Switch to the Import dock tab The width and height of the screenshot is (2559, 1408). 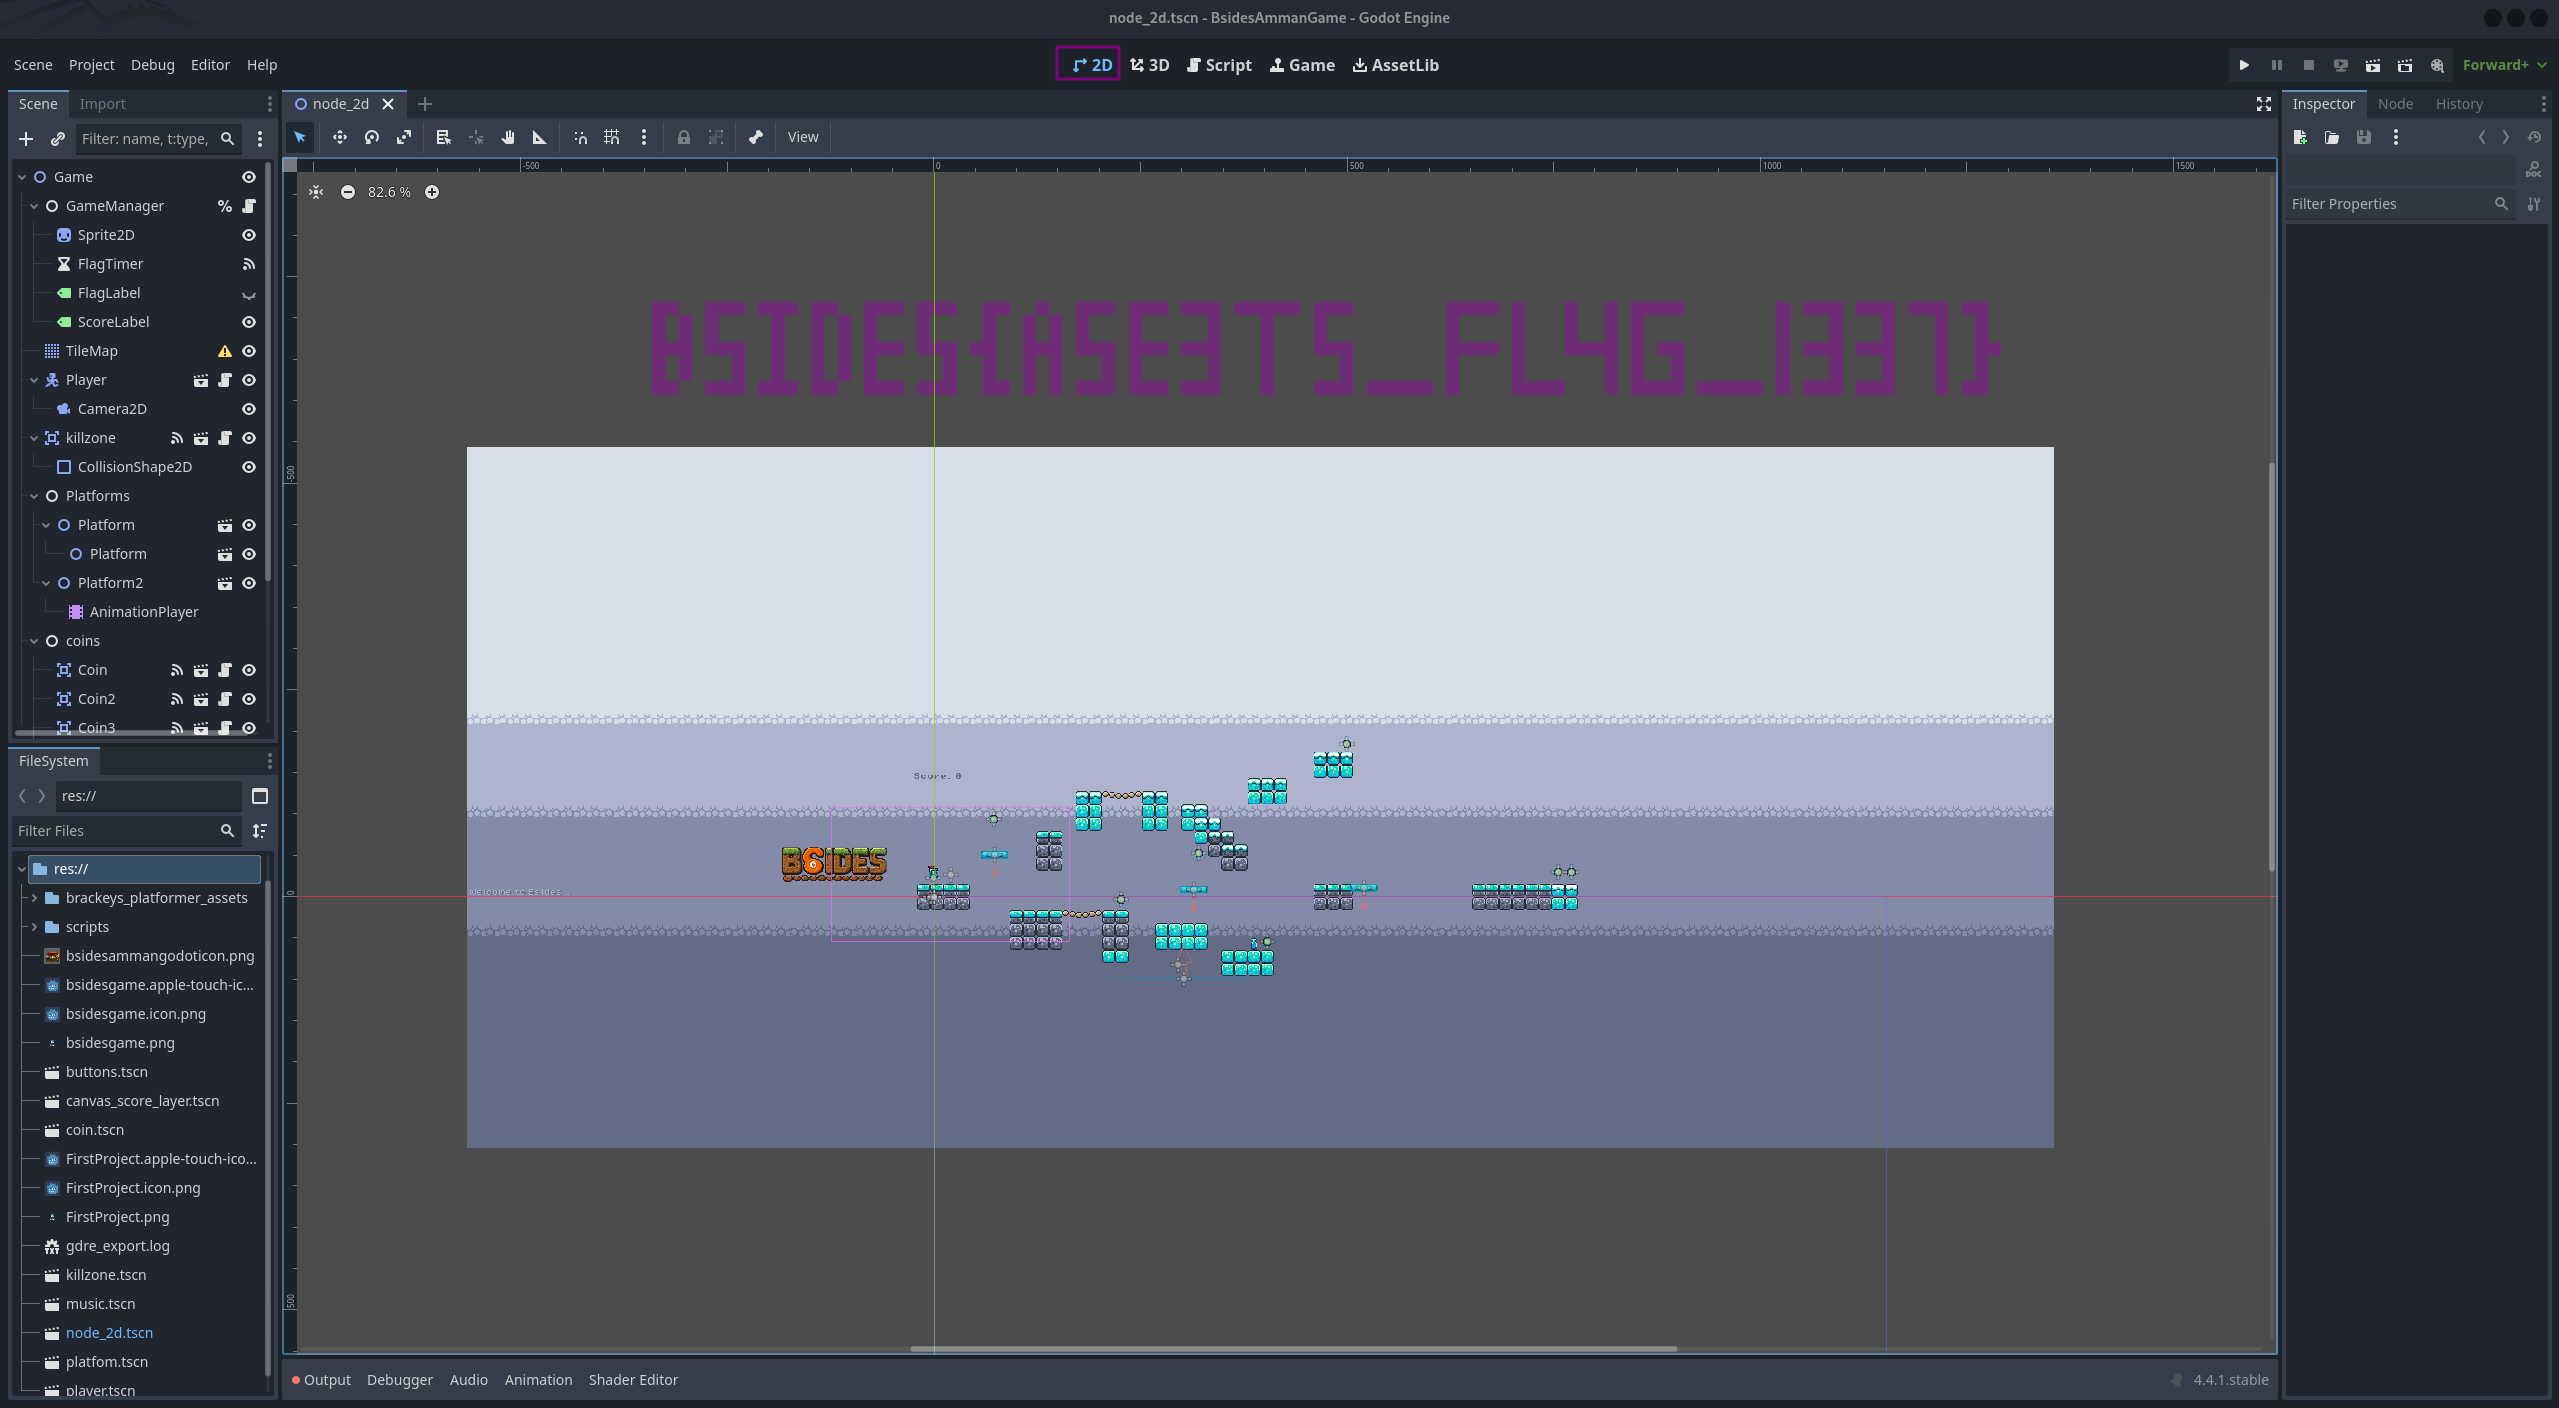[x=102, y=104]
